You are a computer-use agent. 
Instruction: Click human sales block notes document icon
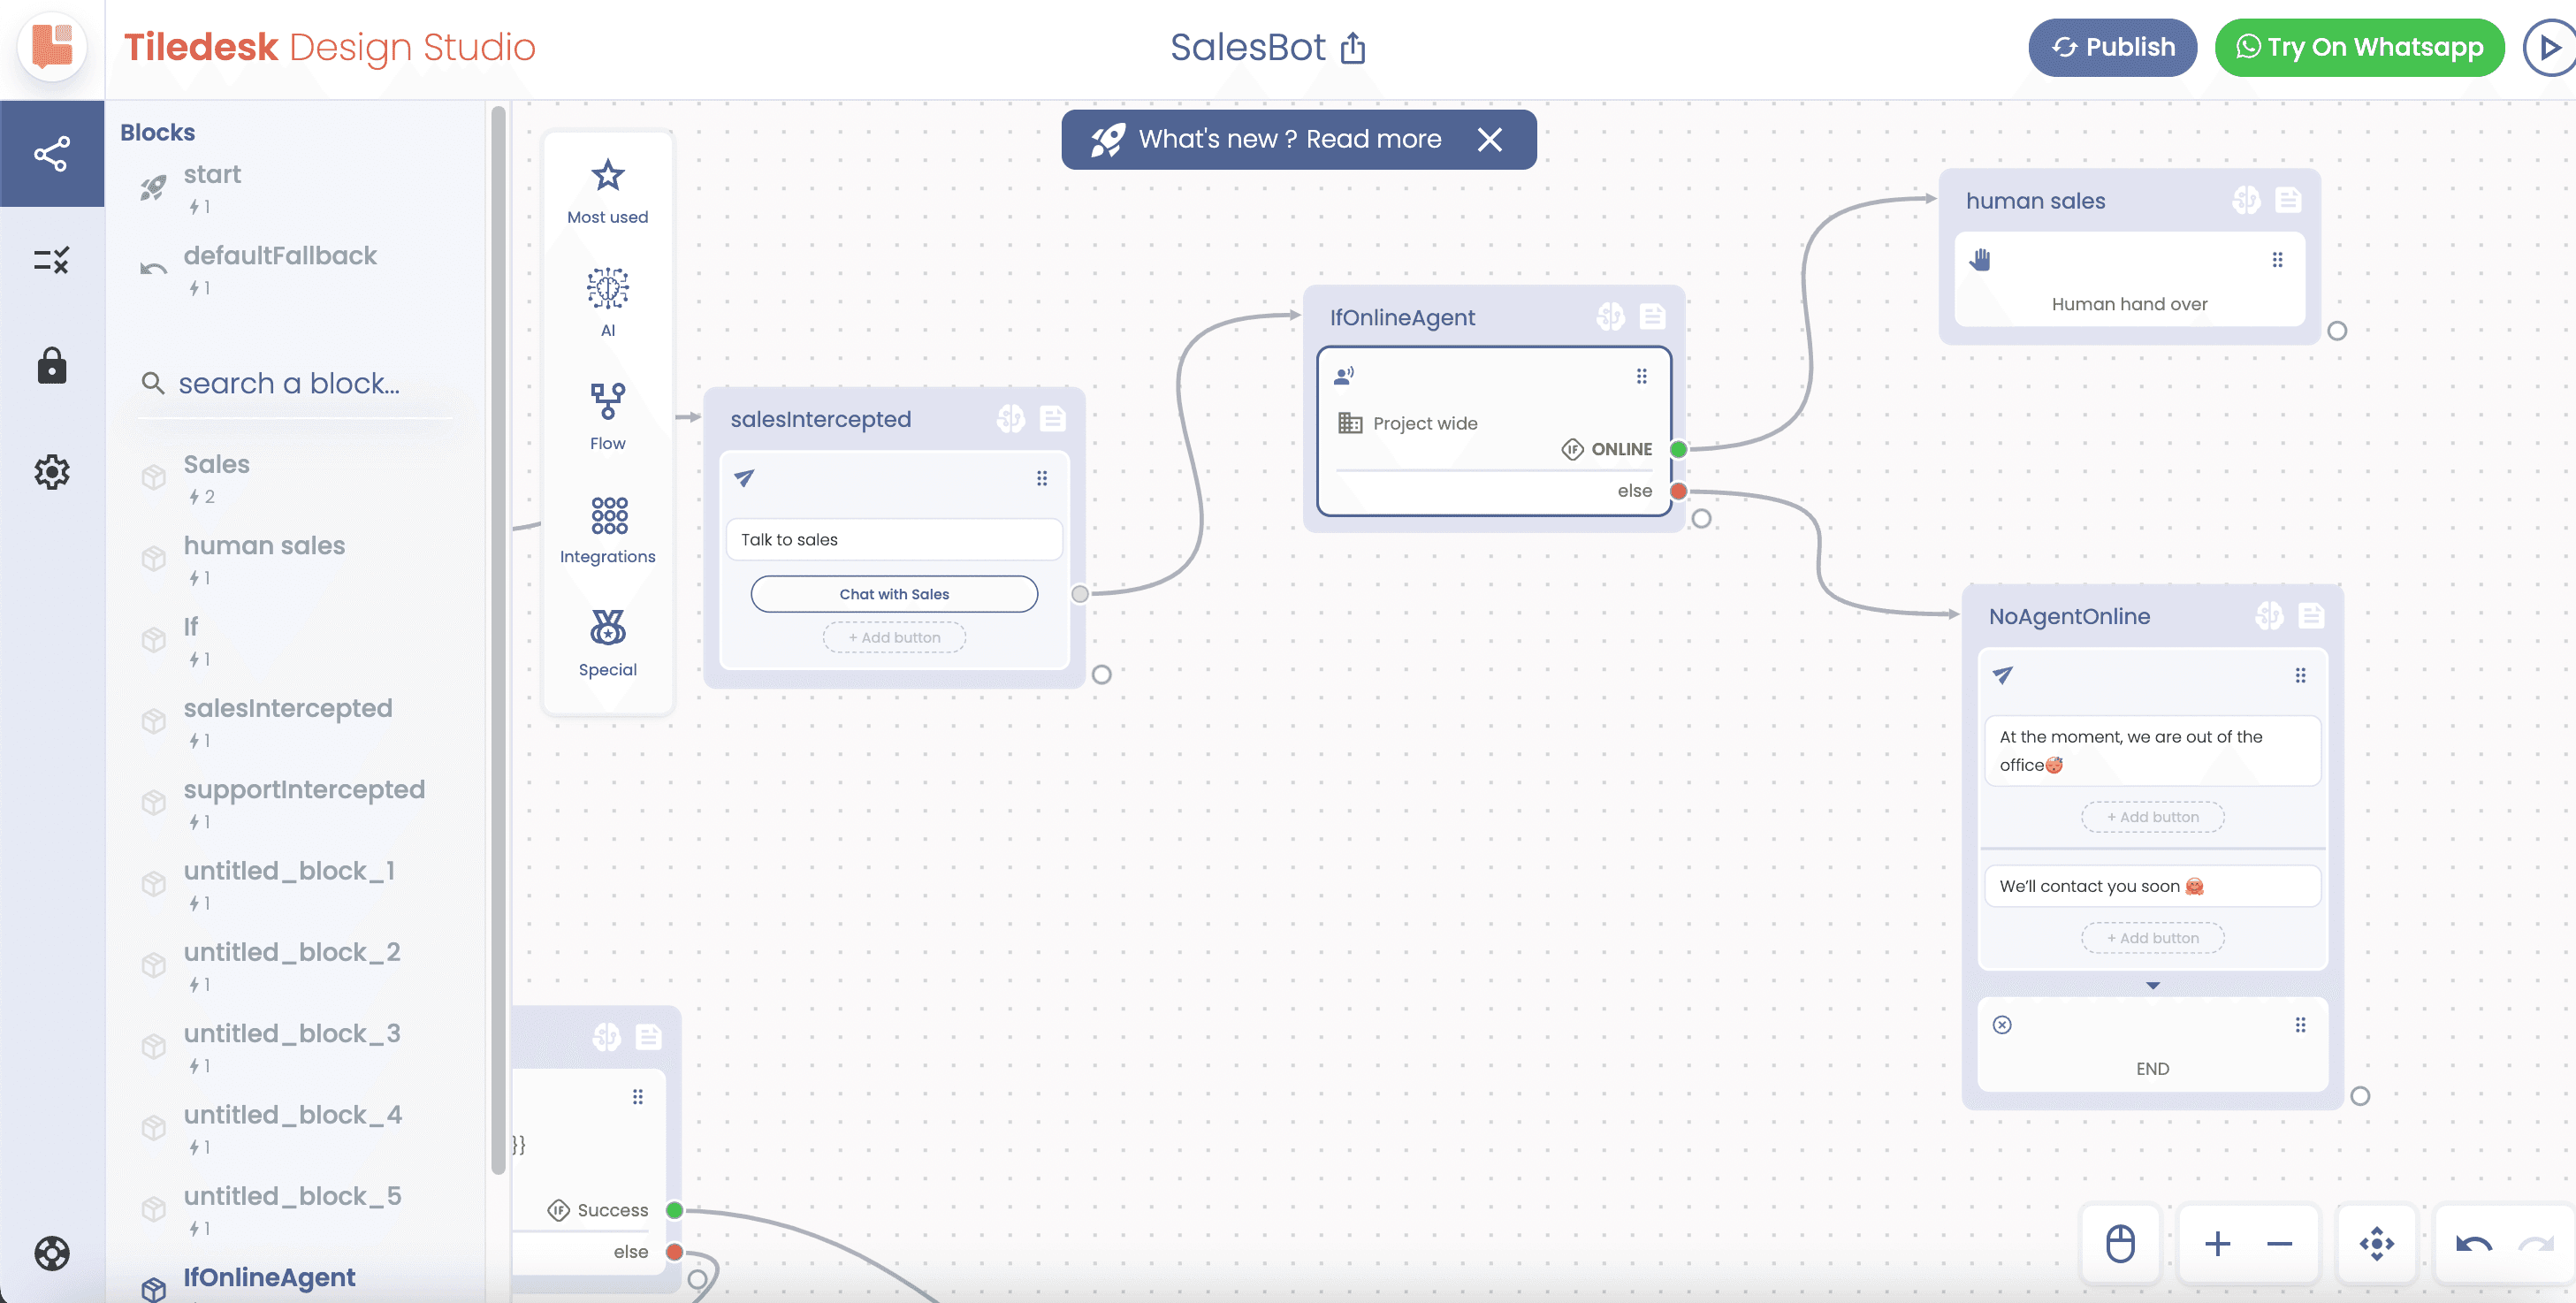tap(2288, 200)
